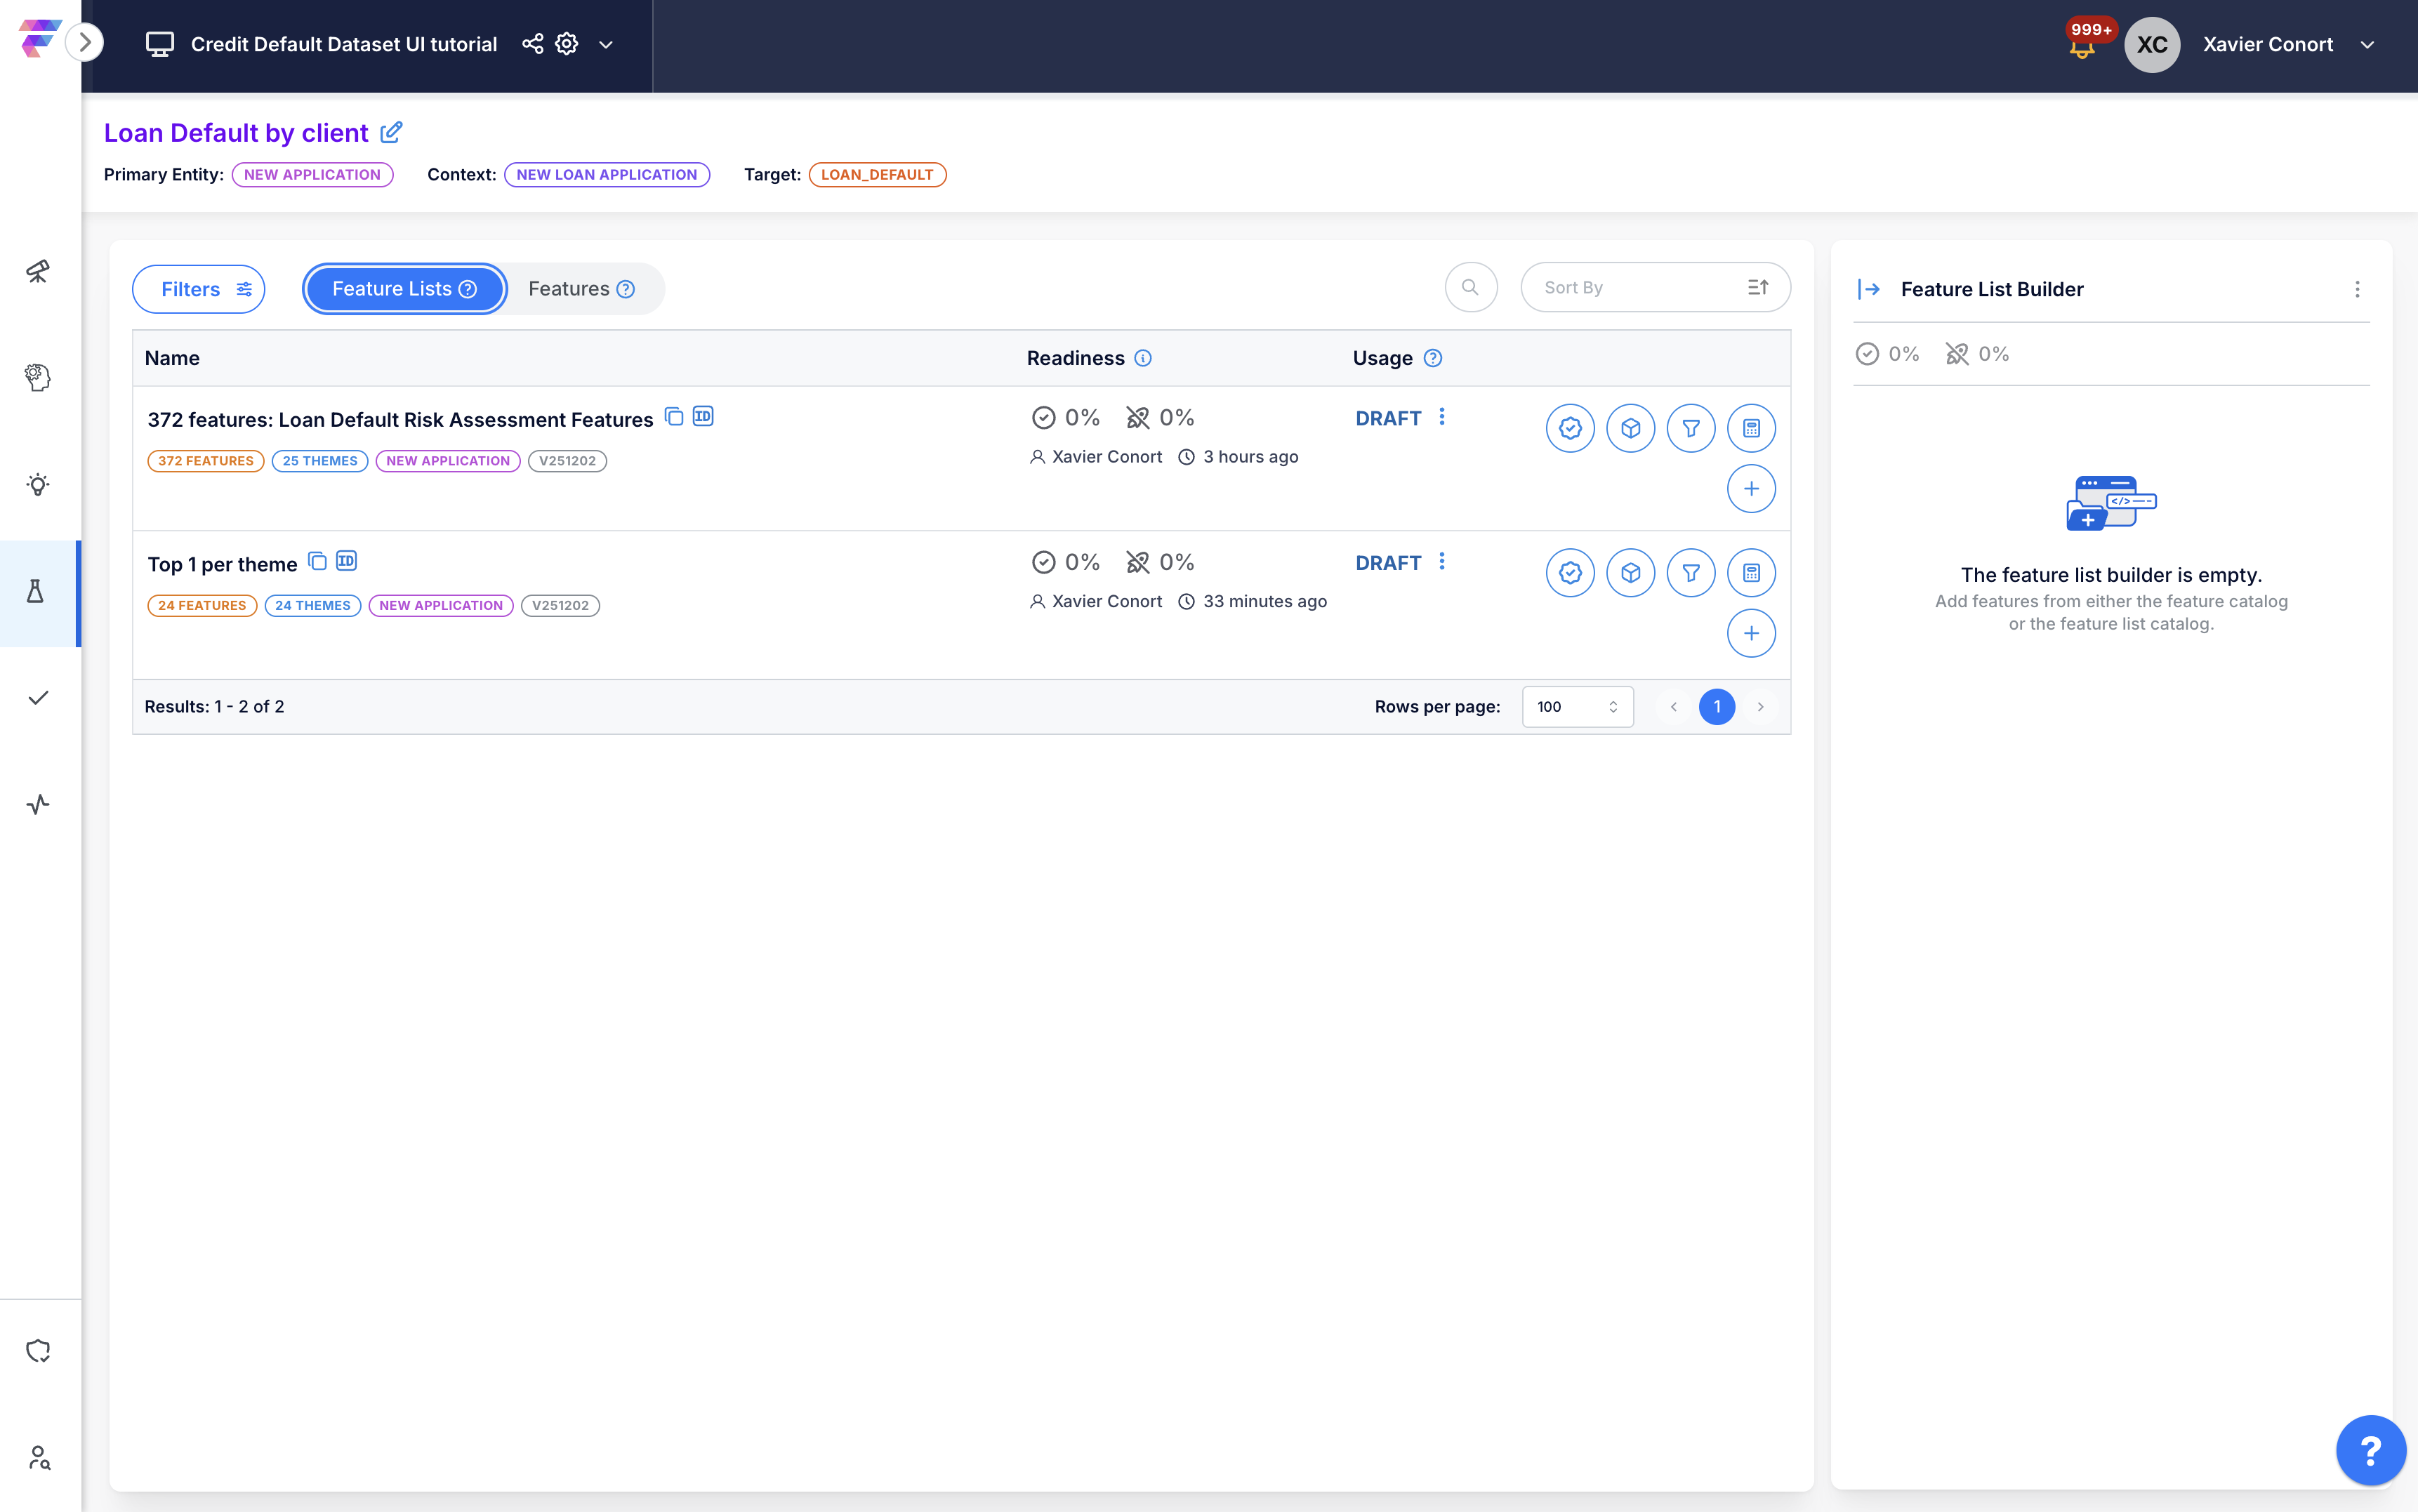2418x1512 pixels.
Task: Click the share icon in the top bar
Action: pyautogui.click(x=533, y=44)
